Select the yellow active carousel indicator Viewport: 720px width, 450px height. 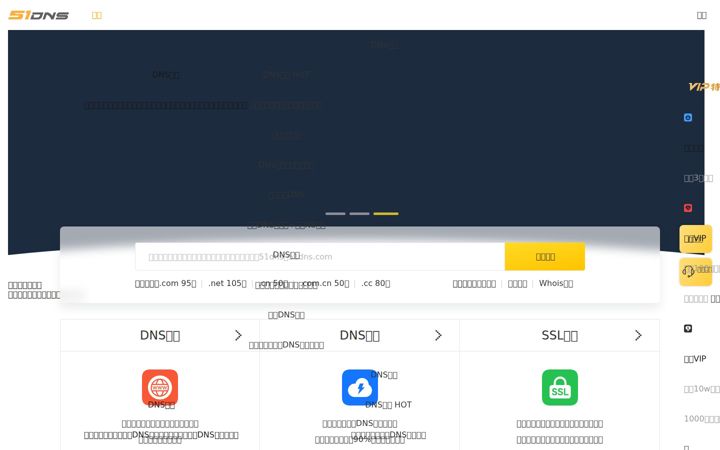coord(386,214)
